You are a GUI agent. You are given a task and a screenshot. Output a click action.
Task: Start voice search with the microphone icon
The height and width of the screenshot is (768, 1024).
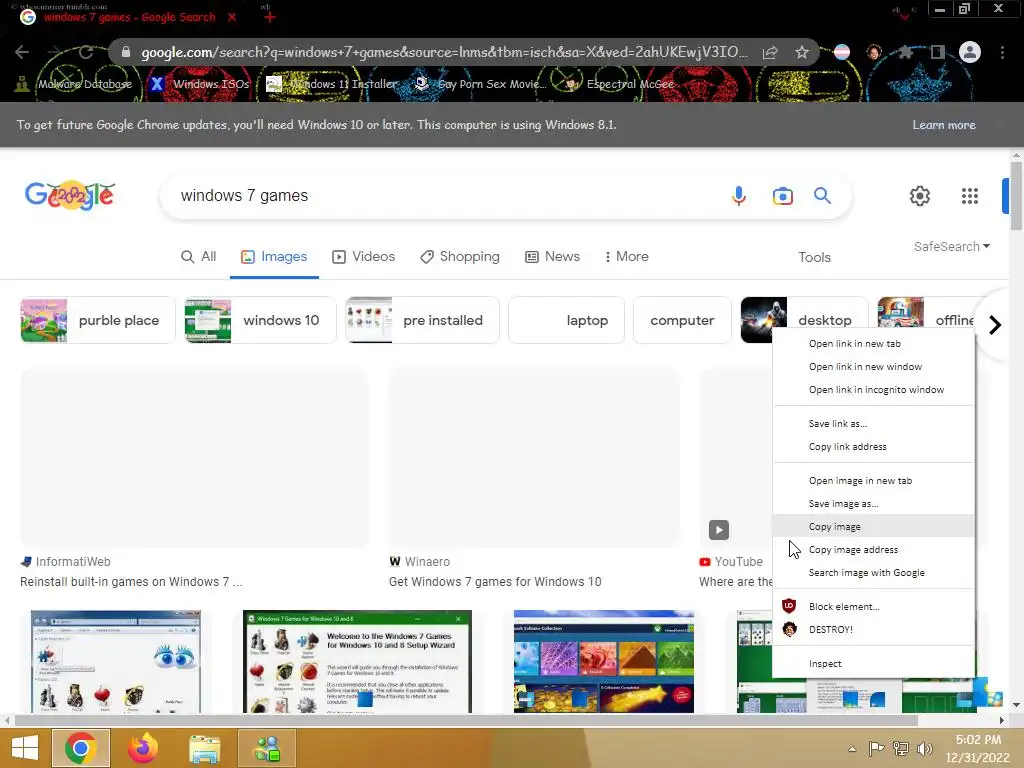point(739,195)
